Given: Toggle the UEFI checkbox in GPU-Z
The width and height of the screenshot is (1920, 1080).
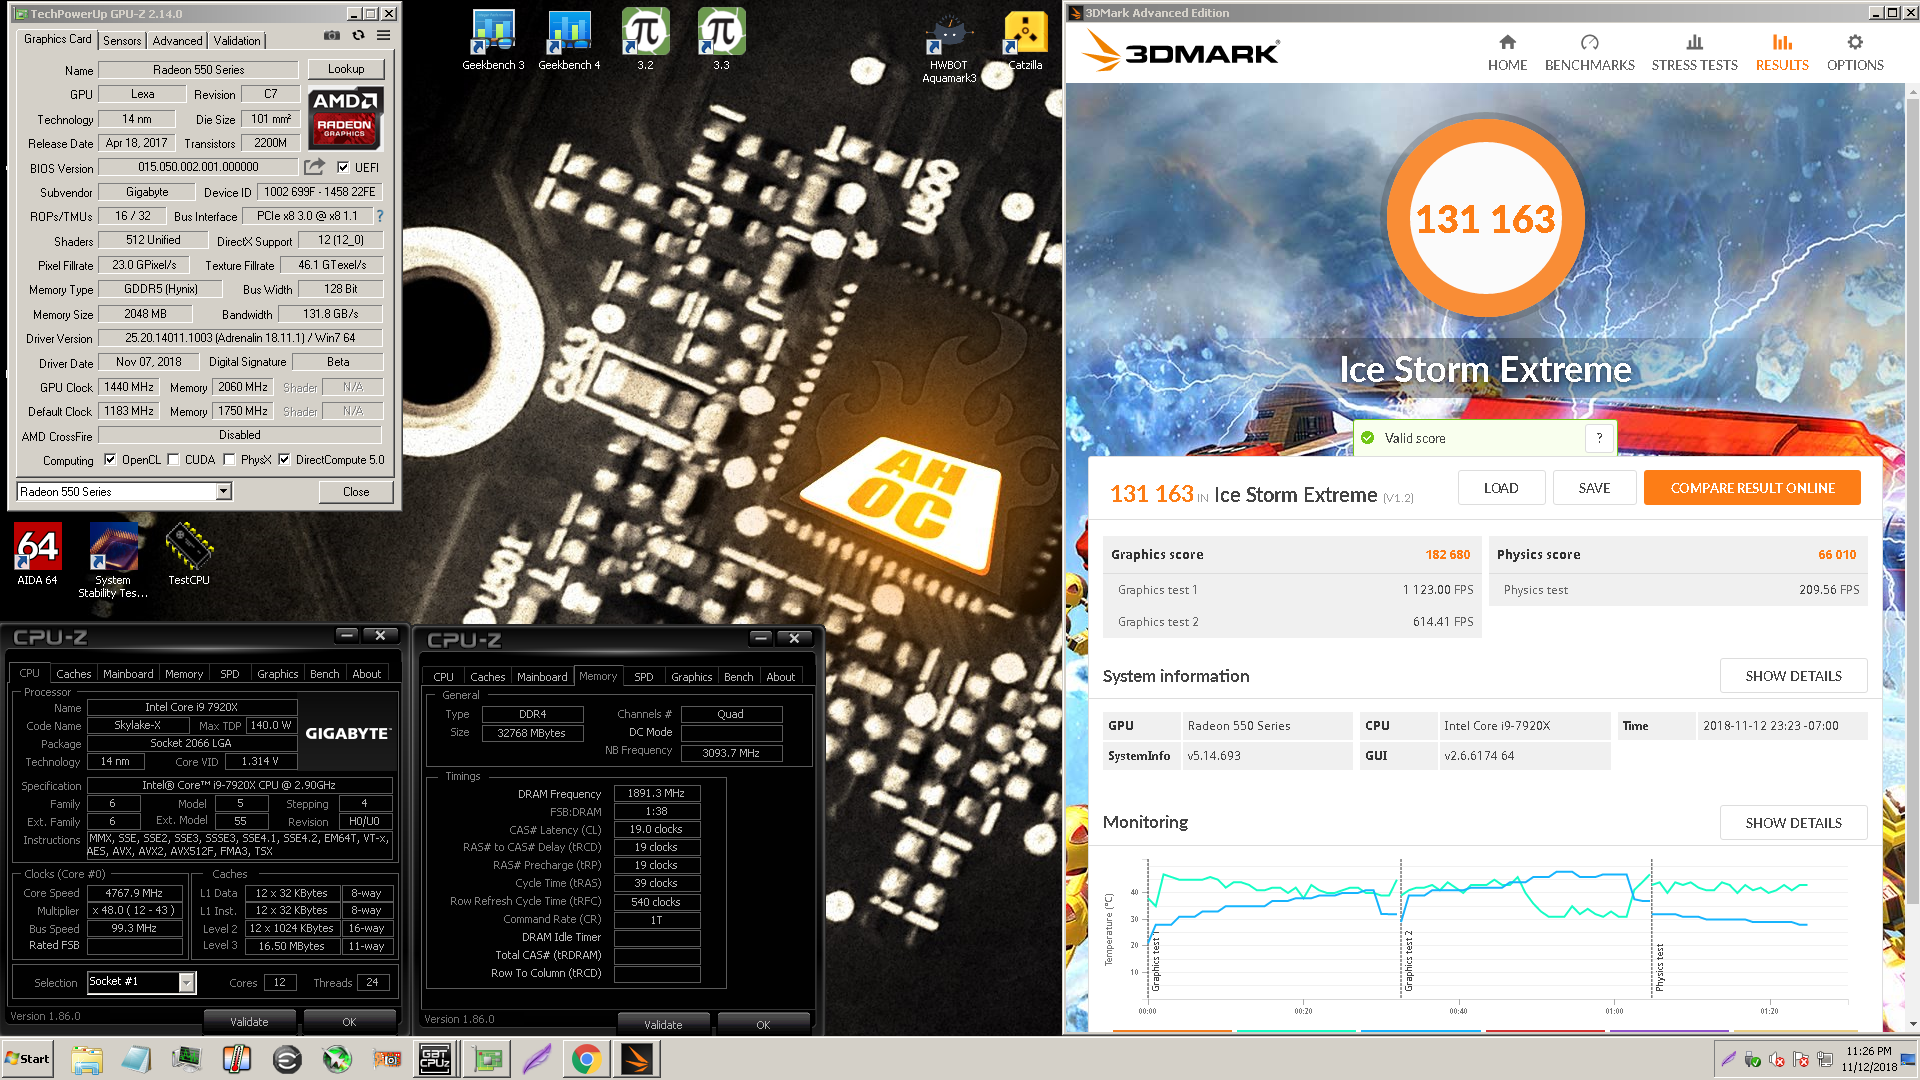Looking at the screenshot, I should coord(343,168).
